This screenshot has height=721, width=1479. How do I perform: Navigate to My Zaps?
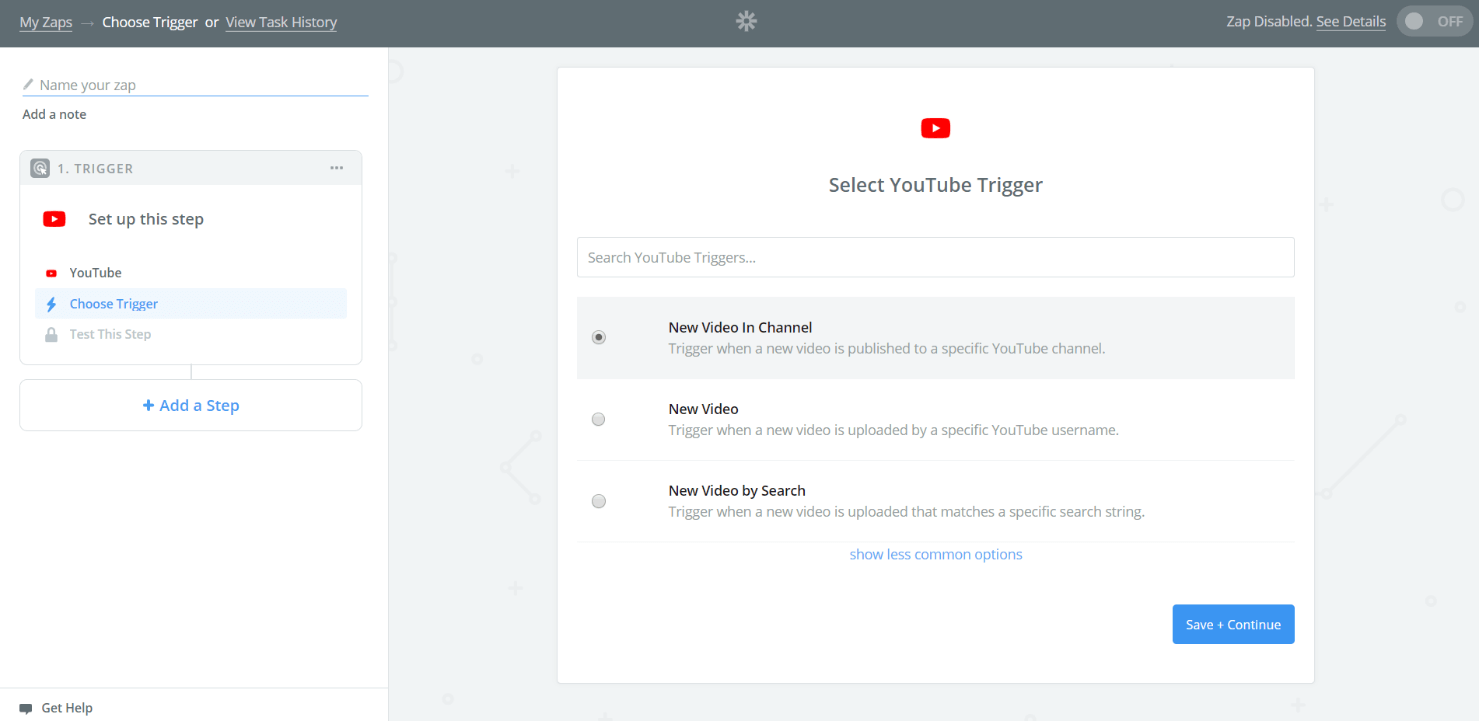(45, 21)
